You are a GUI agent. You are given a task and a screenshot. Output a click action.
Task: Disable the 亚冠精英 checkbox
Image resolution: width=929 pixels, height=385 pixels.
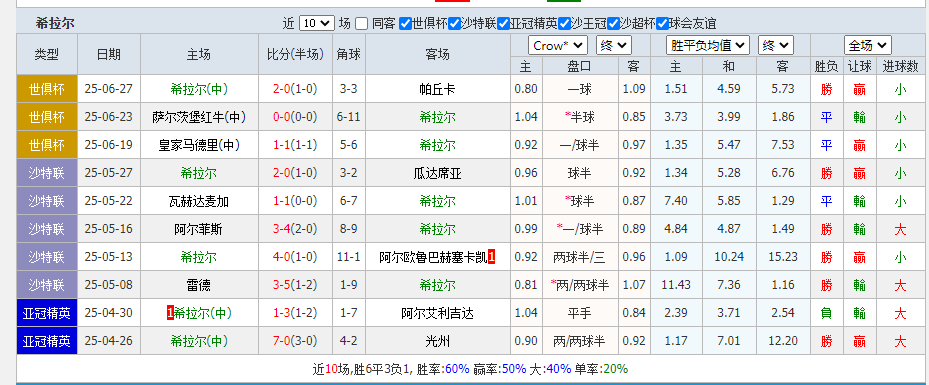(x=504, y=24)
